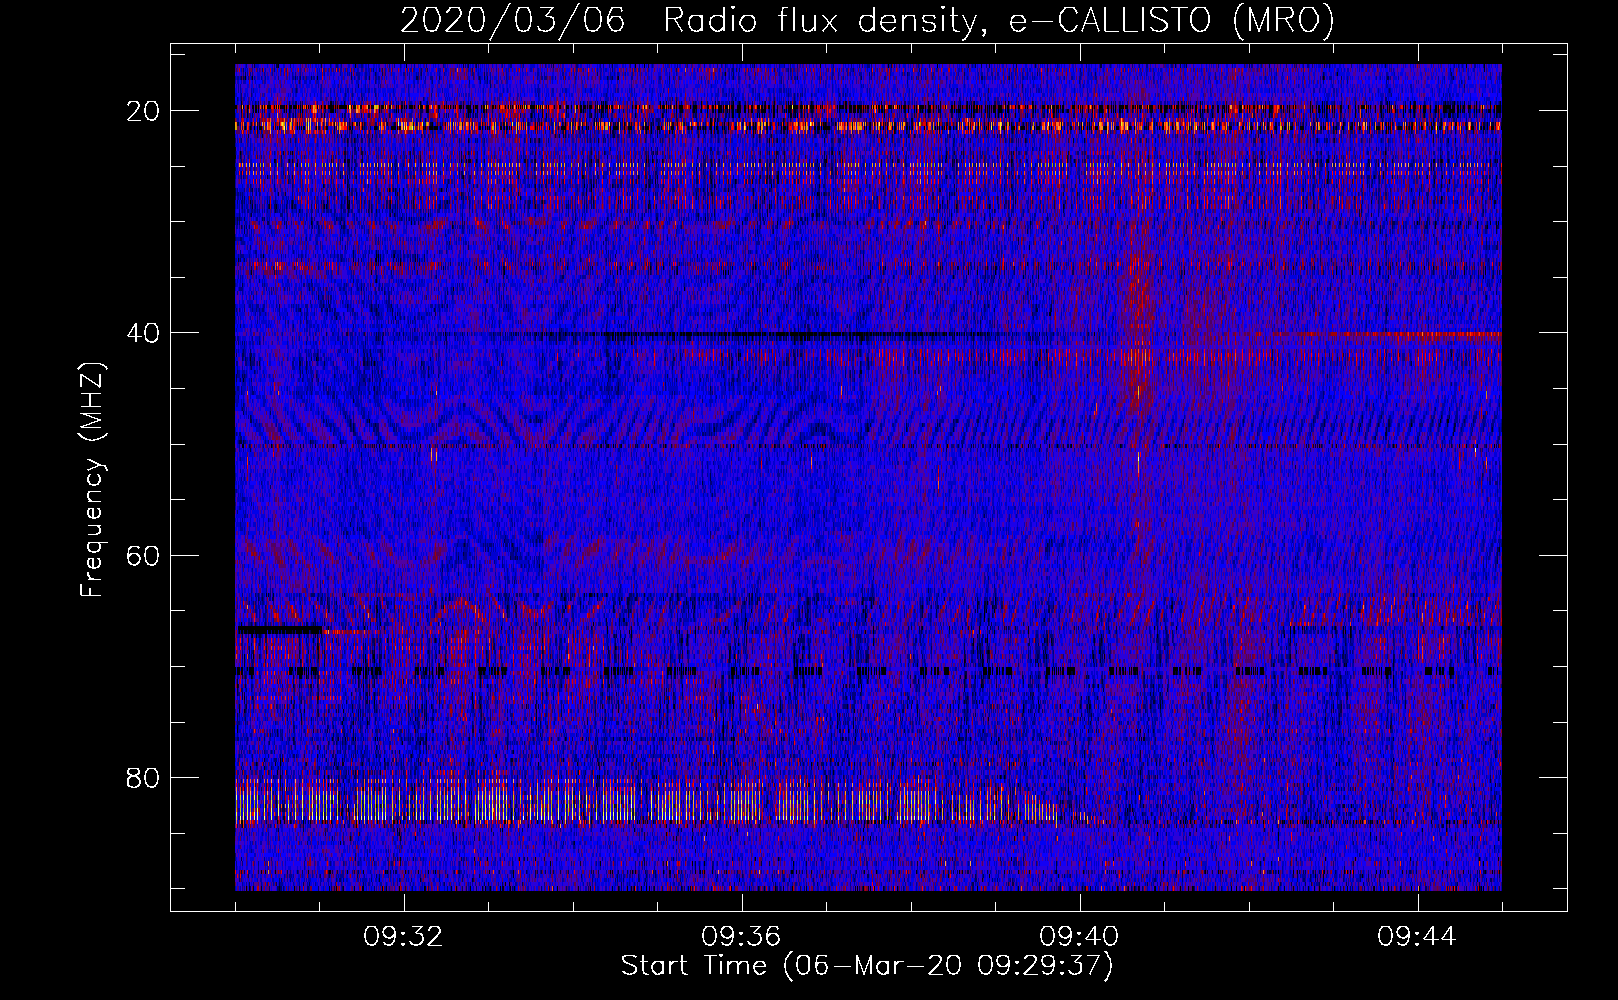The image size is (1618, 1000).
Task: Click the 80 frequency tick label
Action: (144, 777)
